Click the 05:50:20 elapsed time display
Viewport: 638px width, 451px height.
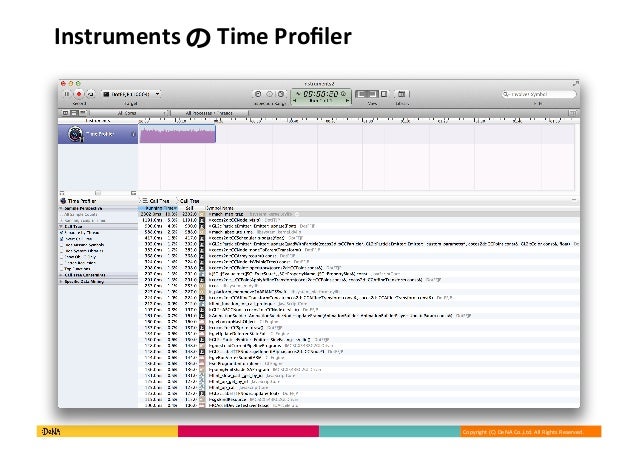[321, 94]
